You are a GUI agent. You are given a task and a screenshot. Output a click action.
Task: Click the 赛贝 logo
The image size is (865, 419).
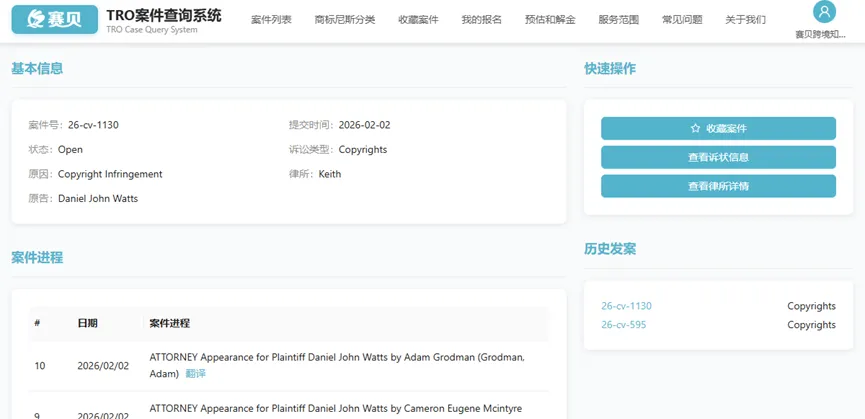tap(55, 19)
